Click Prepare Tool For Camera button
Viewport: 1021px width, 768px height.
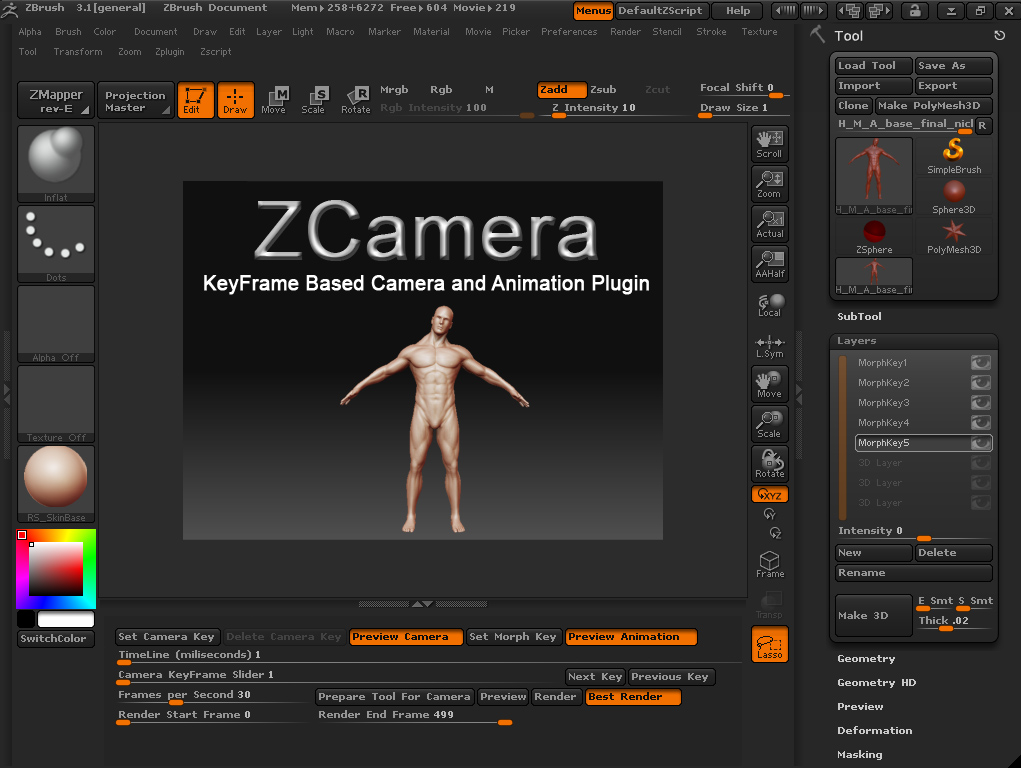tap(395, 697)
